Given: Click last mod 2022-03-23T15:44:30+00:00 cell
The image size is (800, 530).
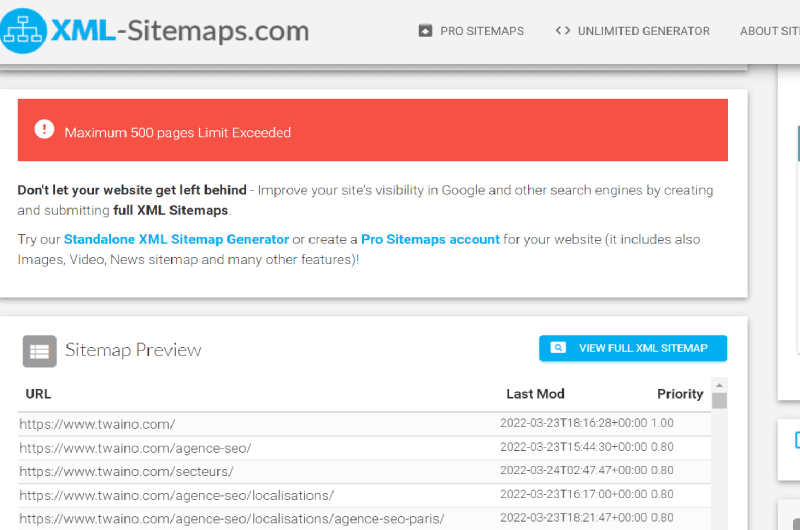Looking at the screenshot, I should tap(573, 447).
